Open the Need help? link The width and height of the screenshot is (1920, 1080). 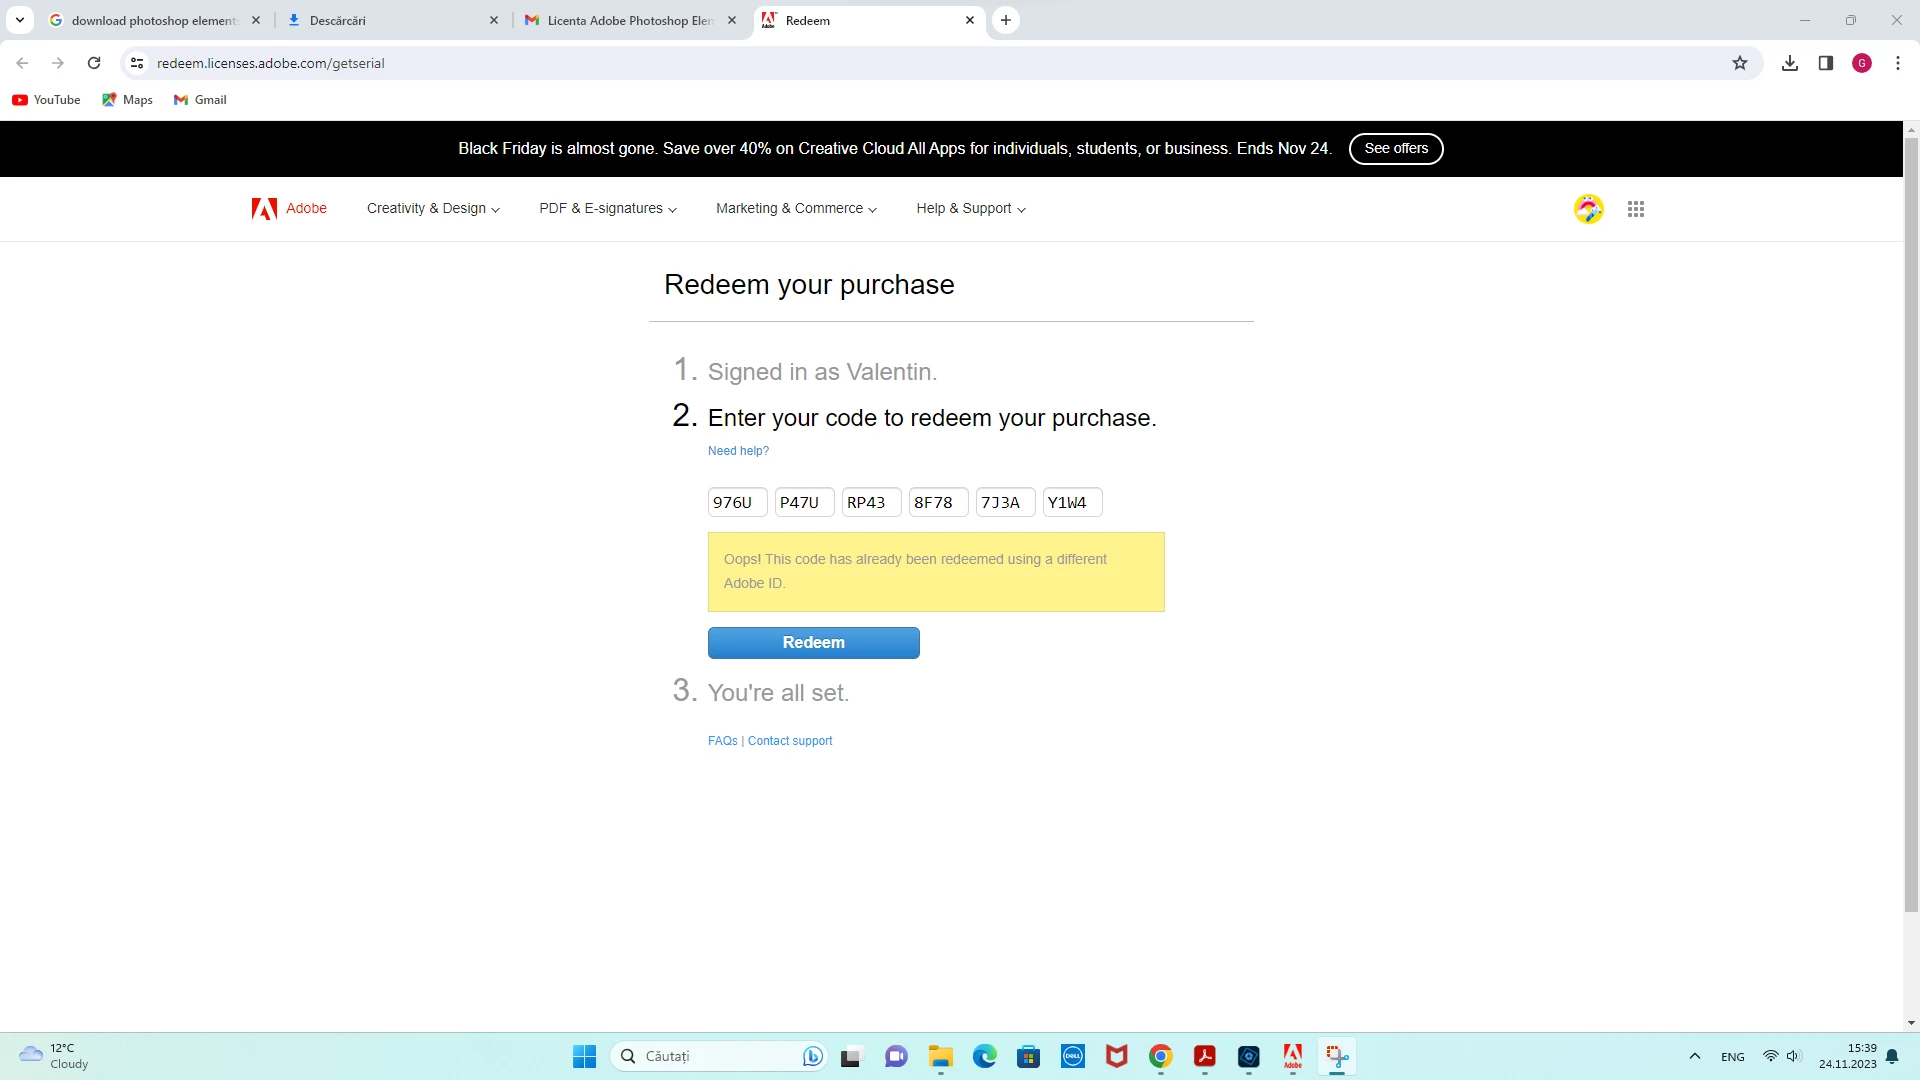(x=738, y=451)
